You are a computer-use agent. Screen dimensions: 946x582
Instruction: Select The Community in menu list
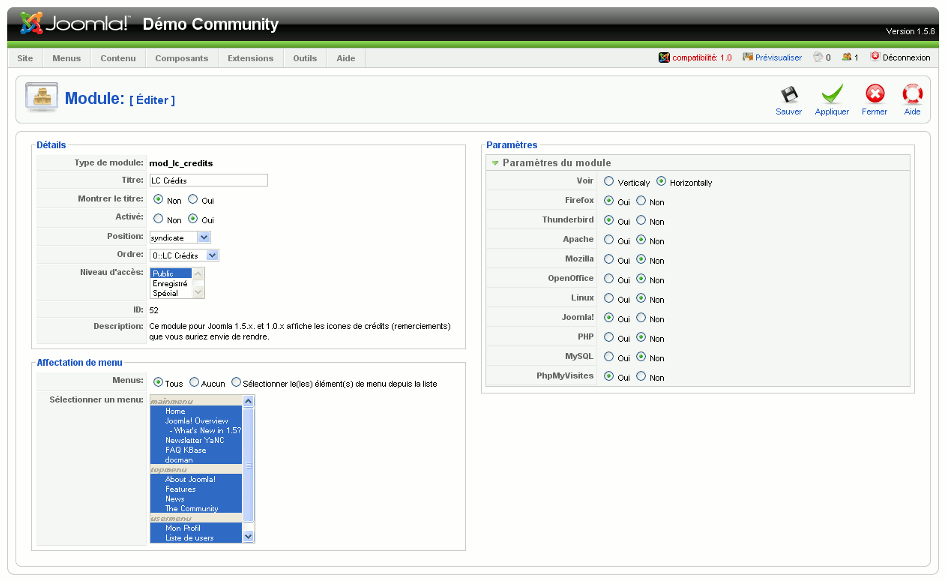(196, 508)
